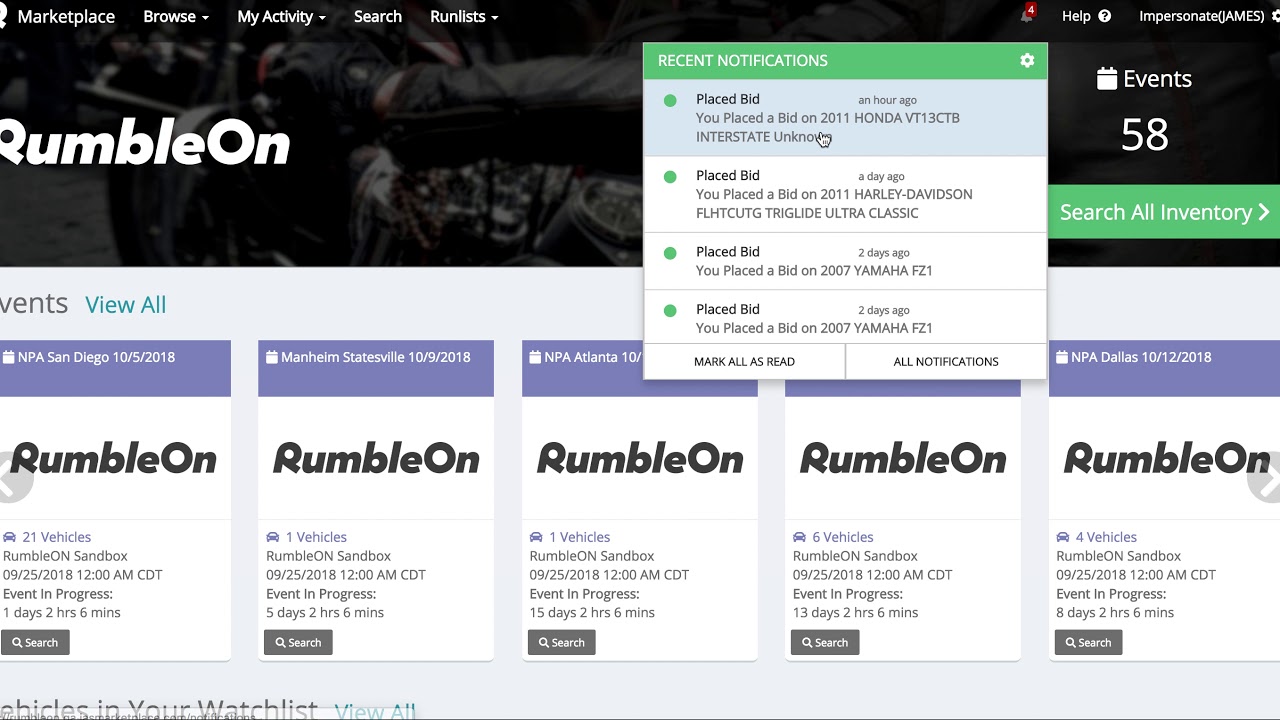Click Help in the top bar
This screenshot has height=720, width=1280.
(x=1076, y=16)
